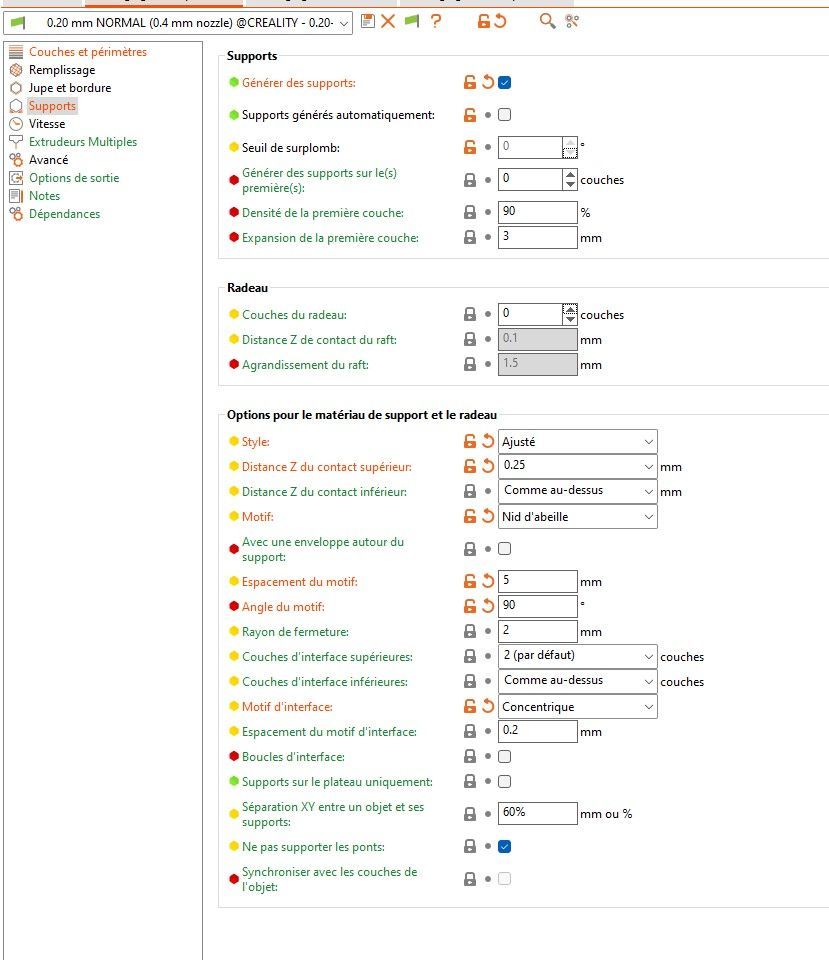The width and height of the screenshot is (829, 960).
Task: Enable Supports sur le plateau uniquement
Action: (505, 782)
